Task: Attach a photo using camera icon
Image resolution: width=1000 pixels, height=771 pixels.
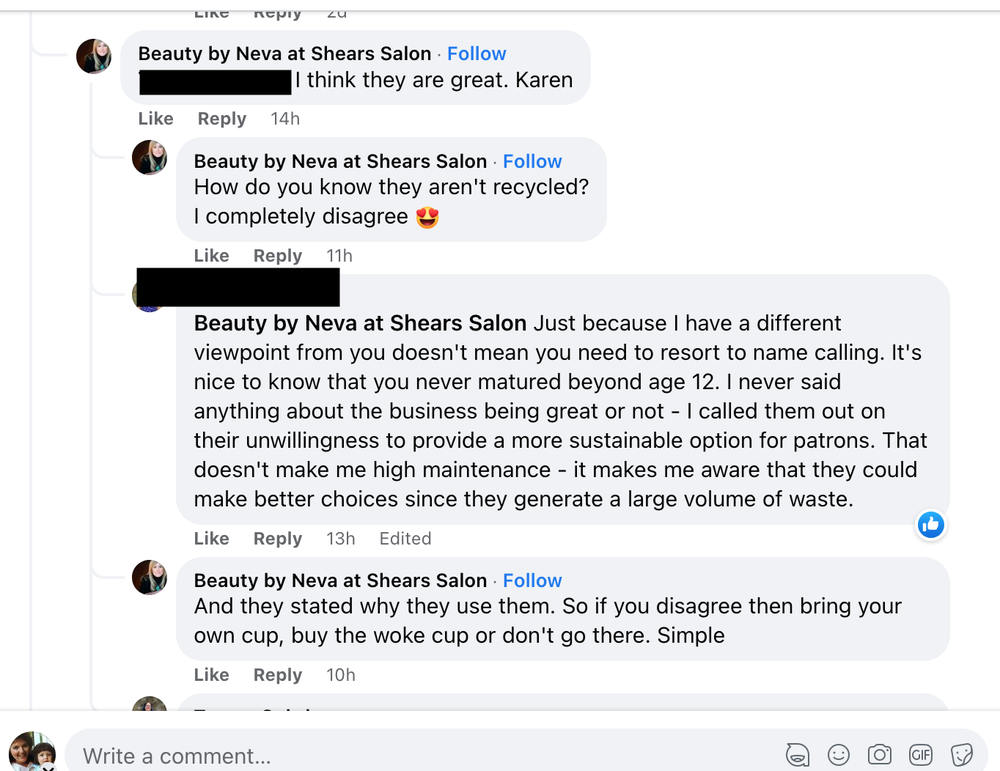Action: (x=880, y=755)
